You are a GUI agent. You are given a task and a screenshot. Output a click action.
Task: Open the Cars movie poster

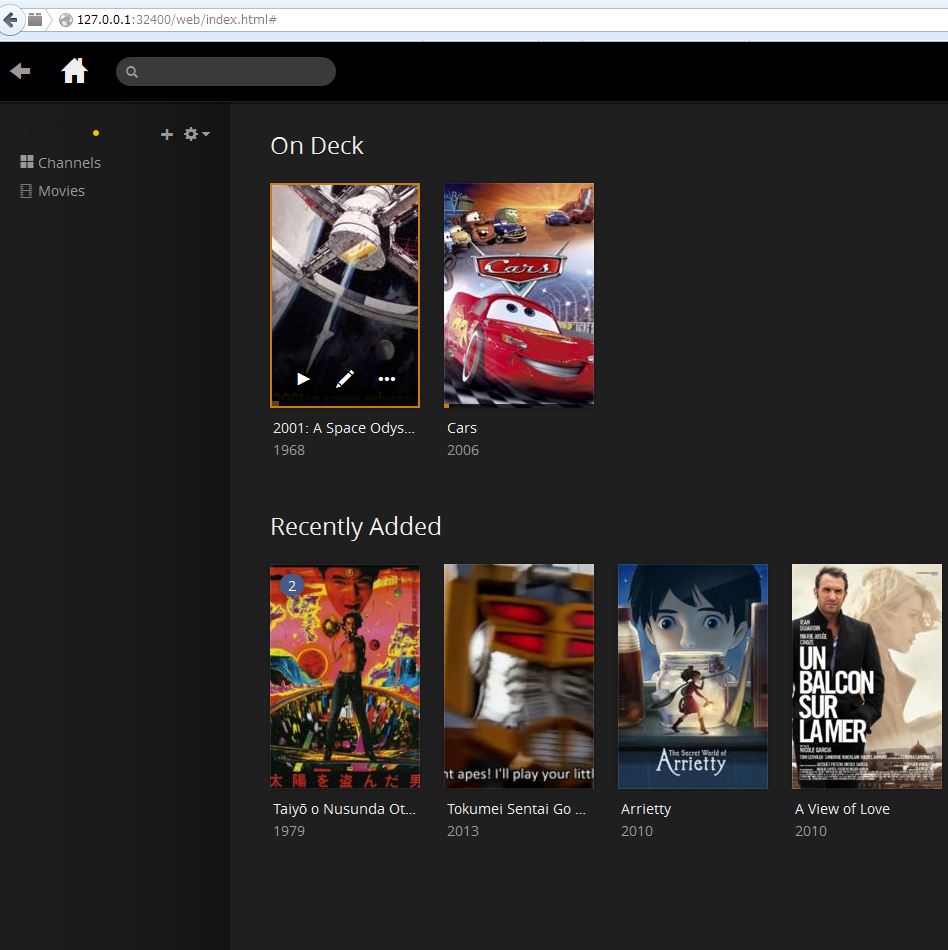pos(518,295)
